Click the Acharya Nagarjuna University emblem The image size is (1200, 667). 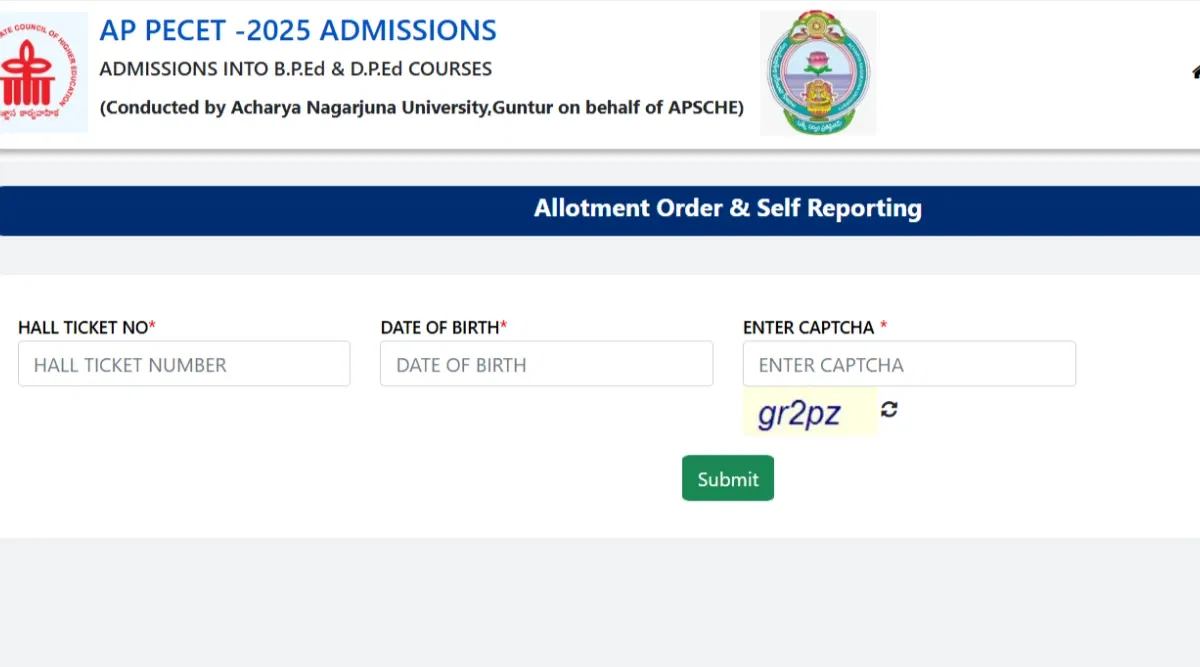click(818, 73)
